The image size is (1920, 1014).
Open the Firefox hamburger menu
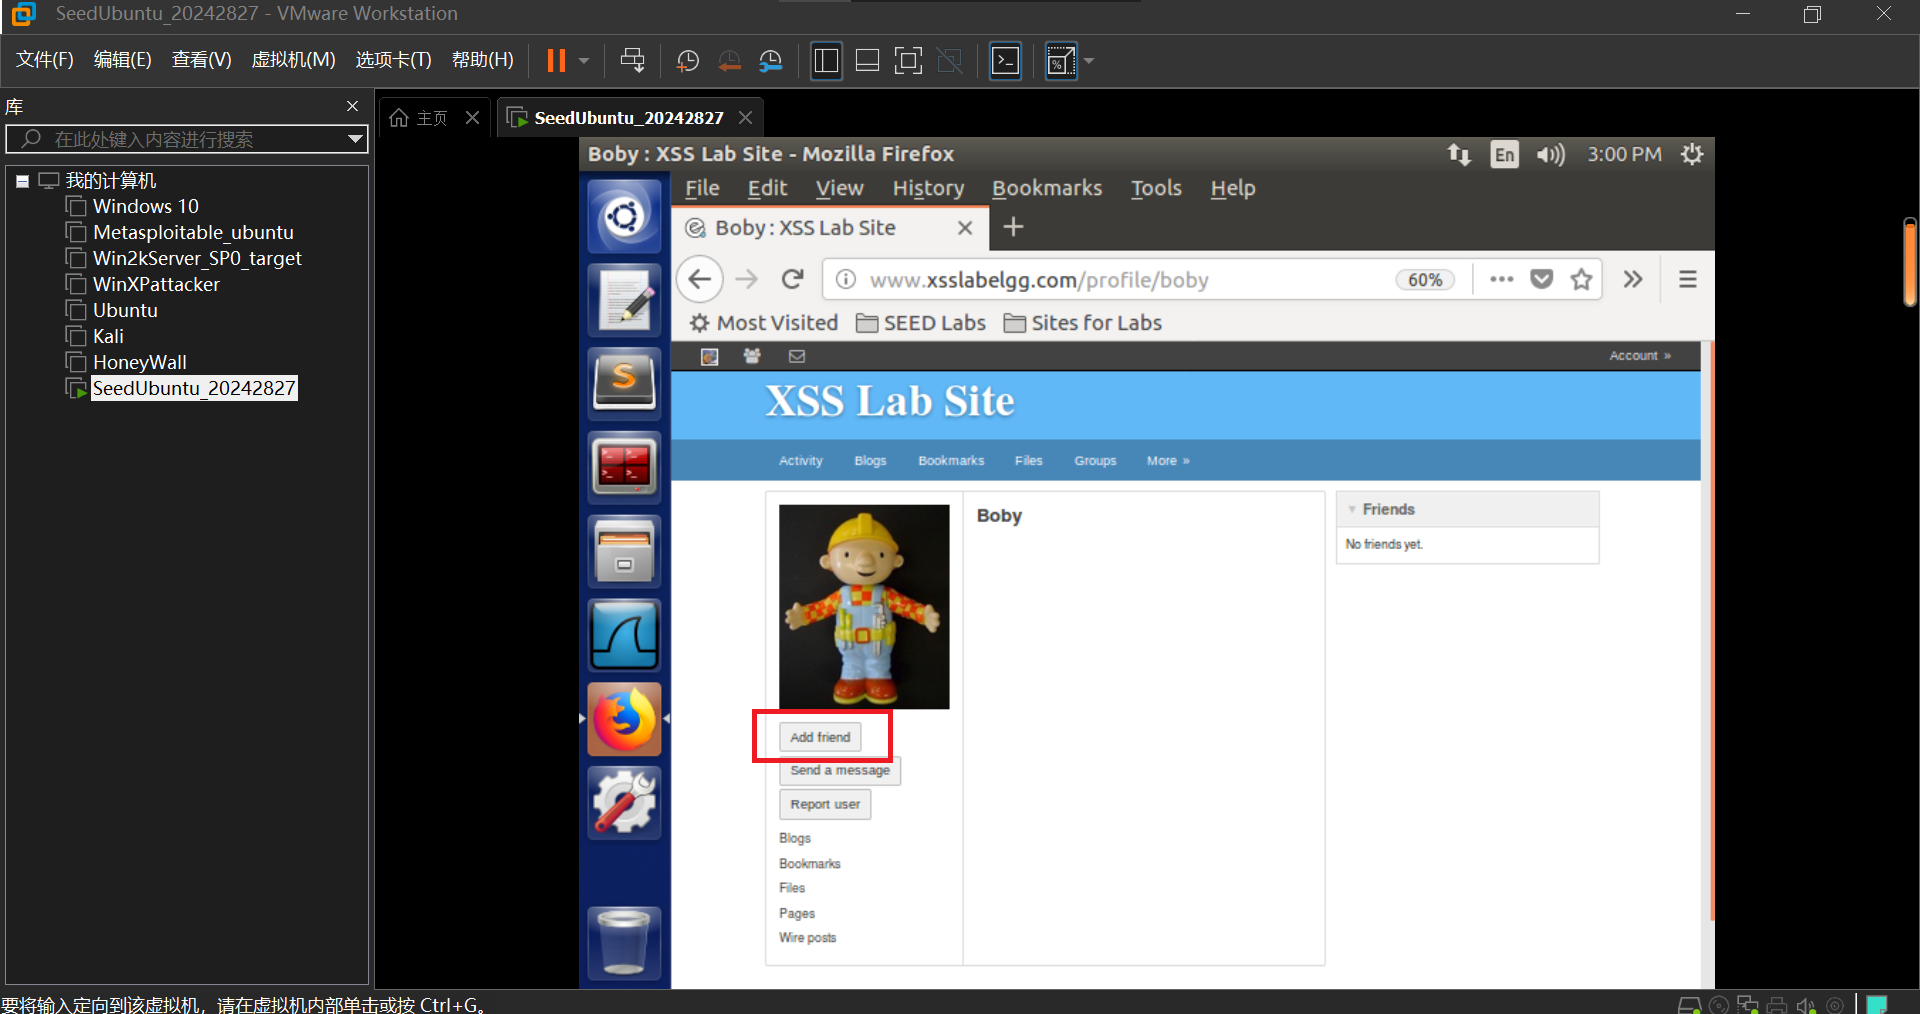pyautogui.click(x=1688, y=279)
